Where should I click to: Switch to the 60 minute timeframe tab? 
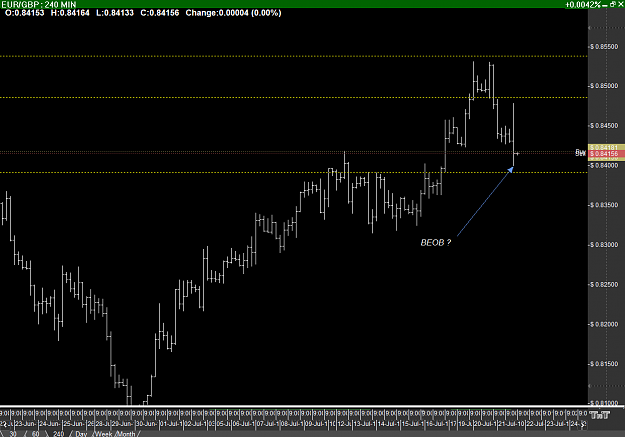(35, 434)
